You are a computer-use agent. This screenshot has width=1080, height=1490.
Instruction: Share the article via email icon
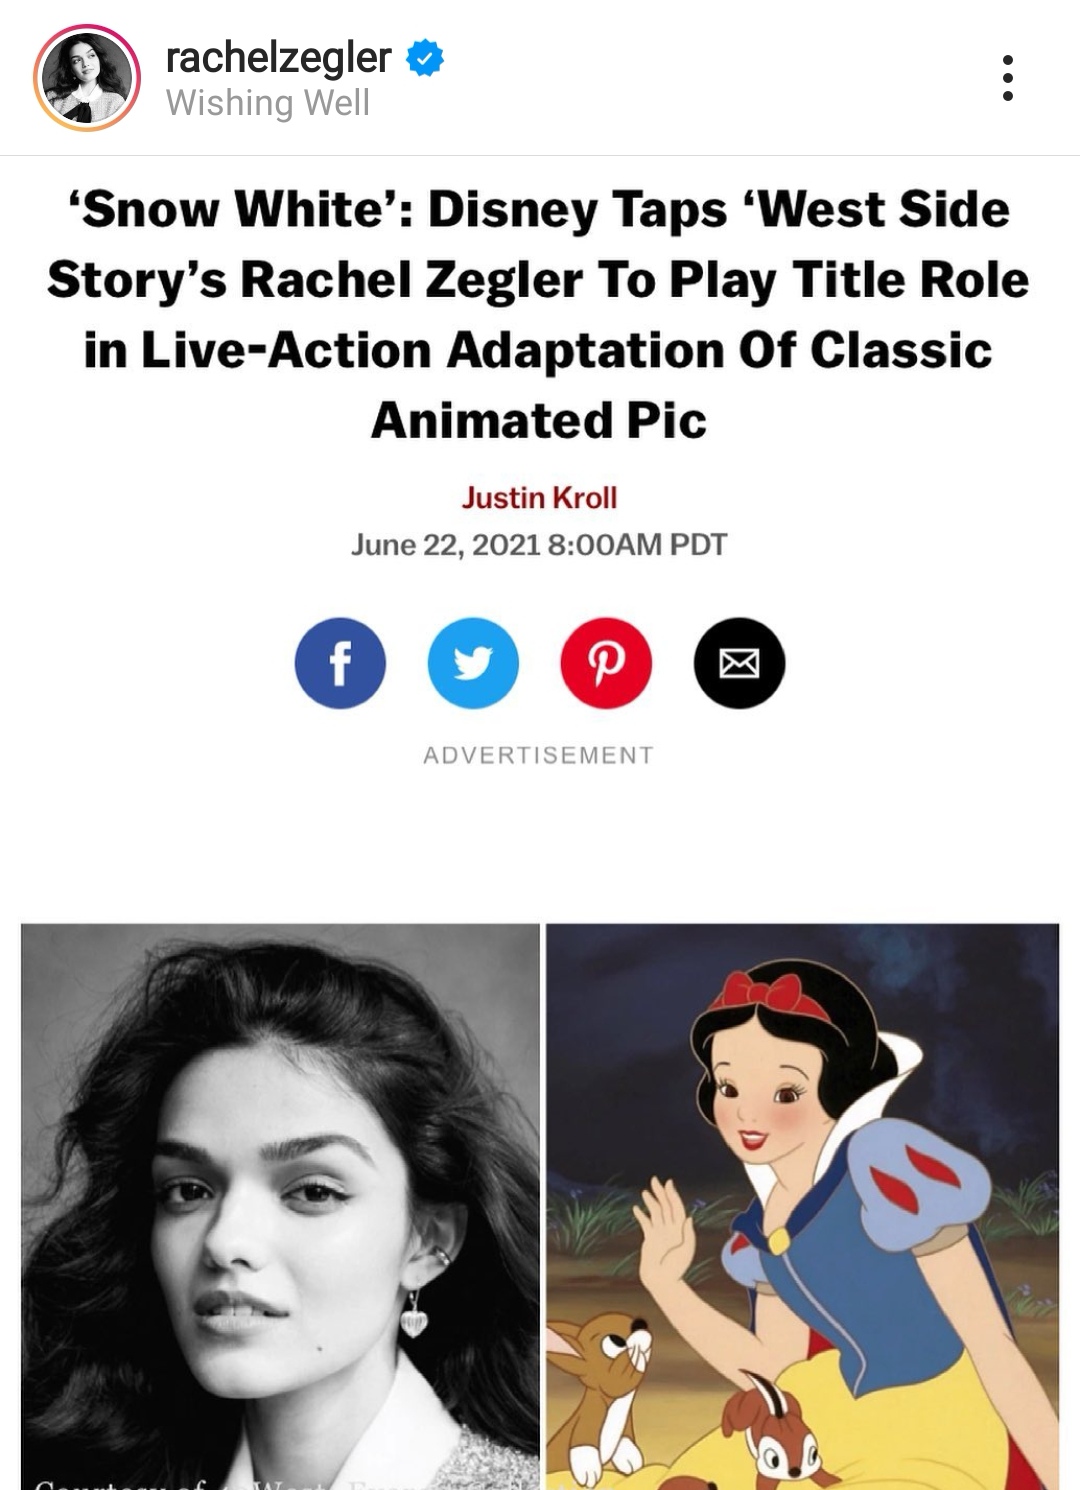[x=739, y=663]
